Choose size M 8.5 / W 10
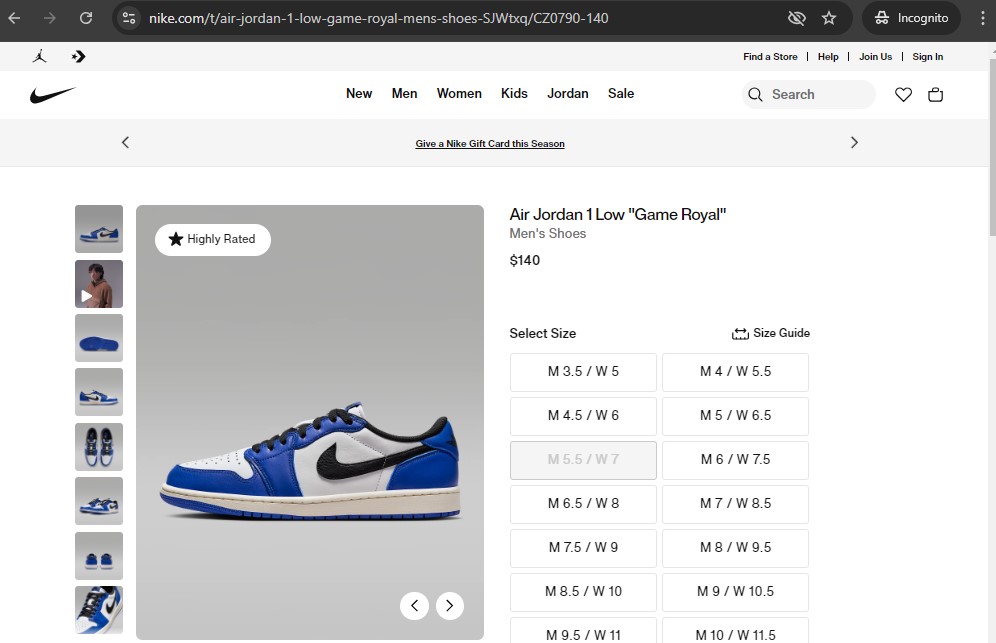 583,592
